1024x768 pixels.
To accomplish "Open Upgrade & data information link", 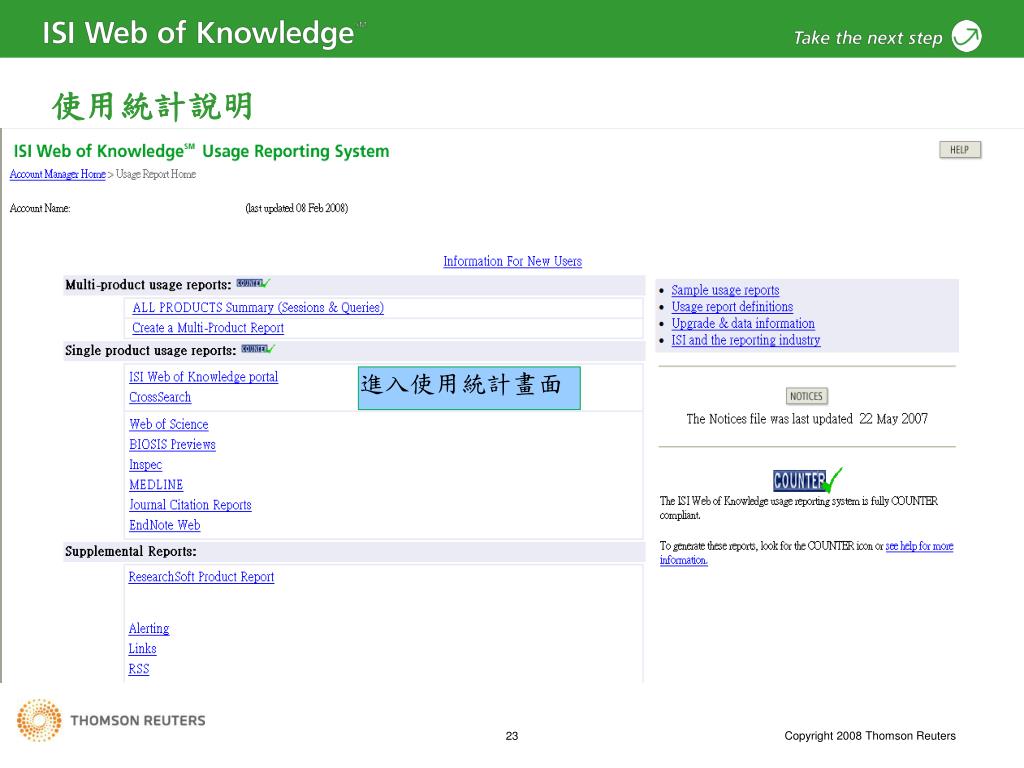I will coord(743,323).
